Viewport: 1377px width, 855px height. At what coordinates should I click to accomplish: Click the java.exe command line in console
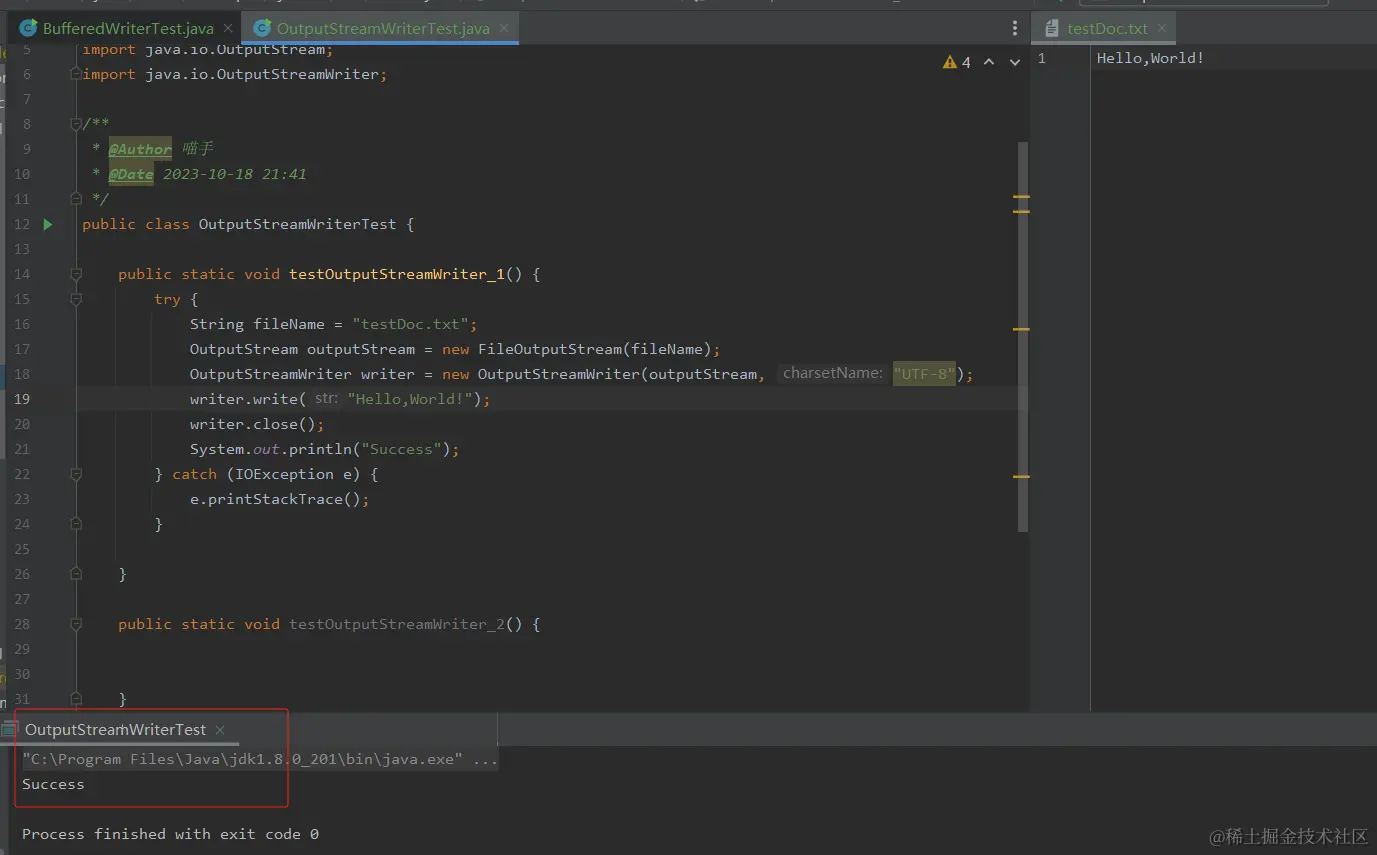point(259,759)
